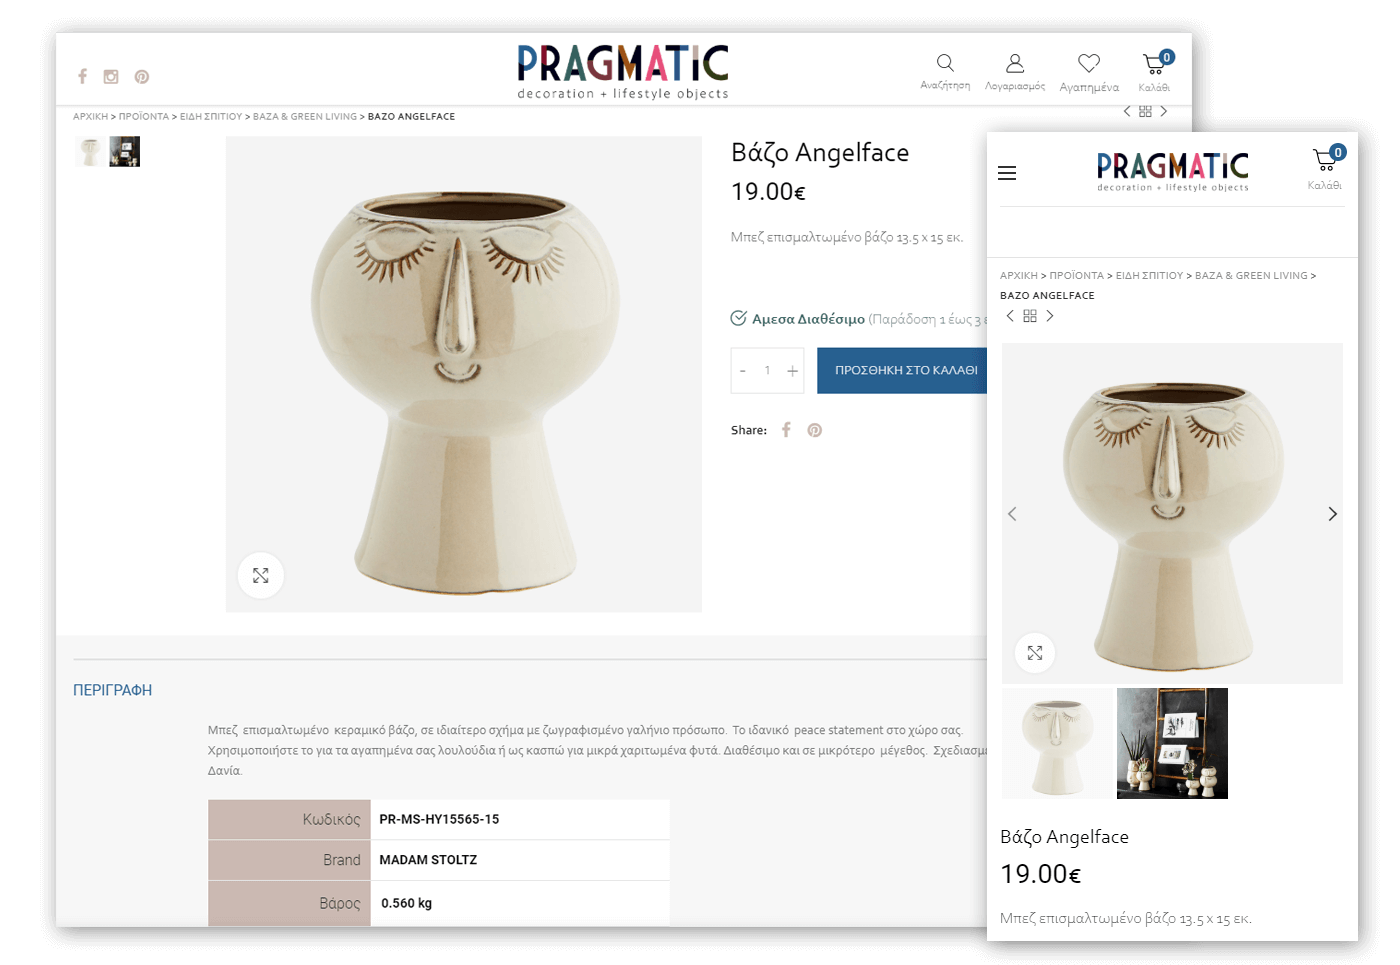Screen dimensions: 1400x965
Task: Open the desktop Καλάθι cart icon
Action: point(1155,63)
